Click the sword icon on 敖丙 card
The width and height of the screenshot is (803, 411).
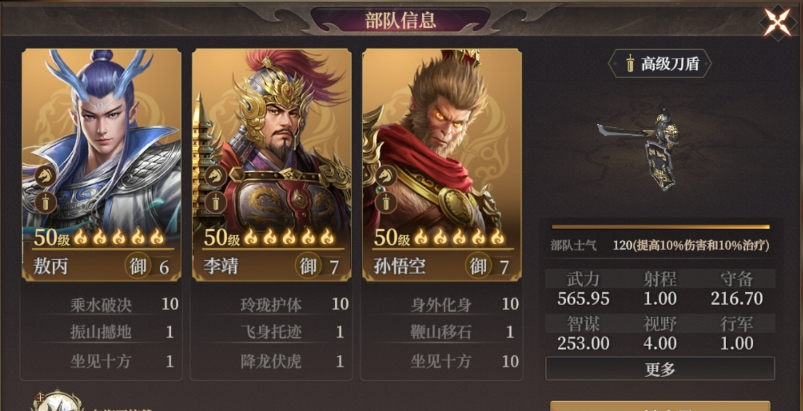pos(46,203)
